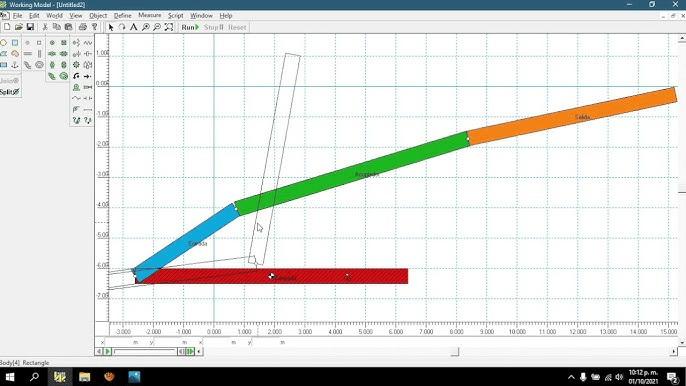Select the Rotate tool in the toolbar
The height and width of the screenshot is (386, 686).
point(122,27)
